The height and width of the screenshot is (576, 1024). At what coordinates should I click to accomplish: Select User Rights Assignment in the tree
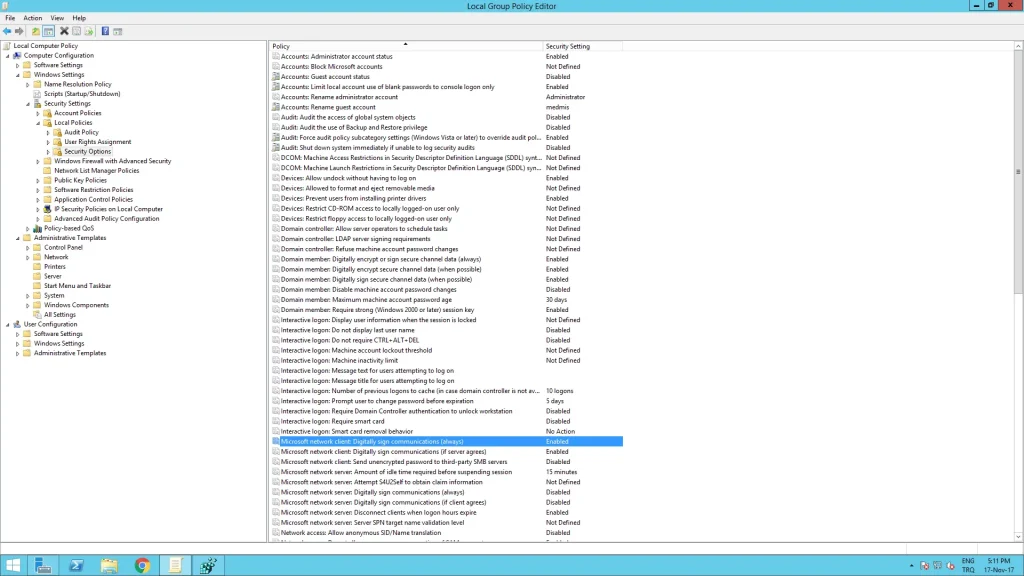(x=97, y=142)
